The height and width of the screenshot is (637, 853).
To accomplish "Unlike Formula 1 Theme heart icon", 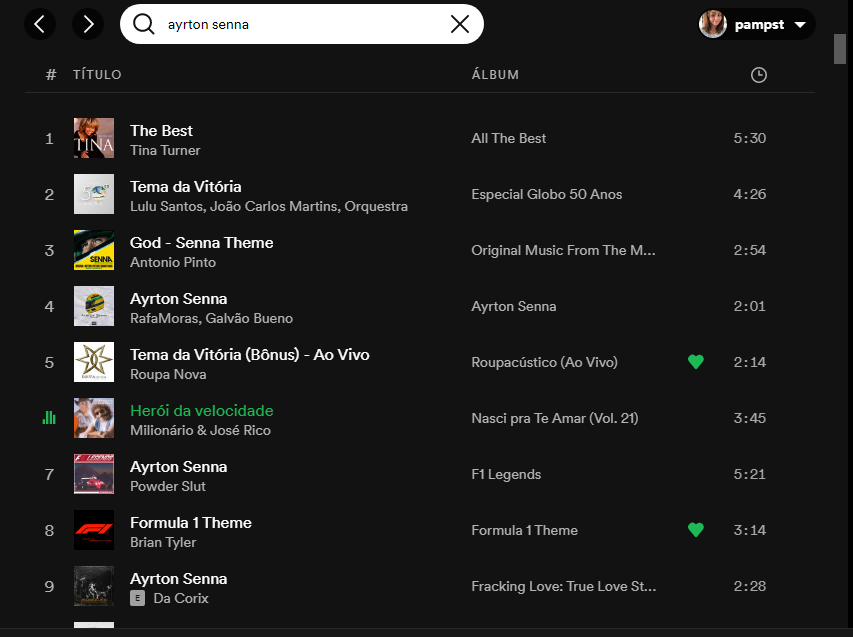I will [696, 530].
